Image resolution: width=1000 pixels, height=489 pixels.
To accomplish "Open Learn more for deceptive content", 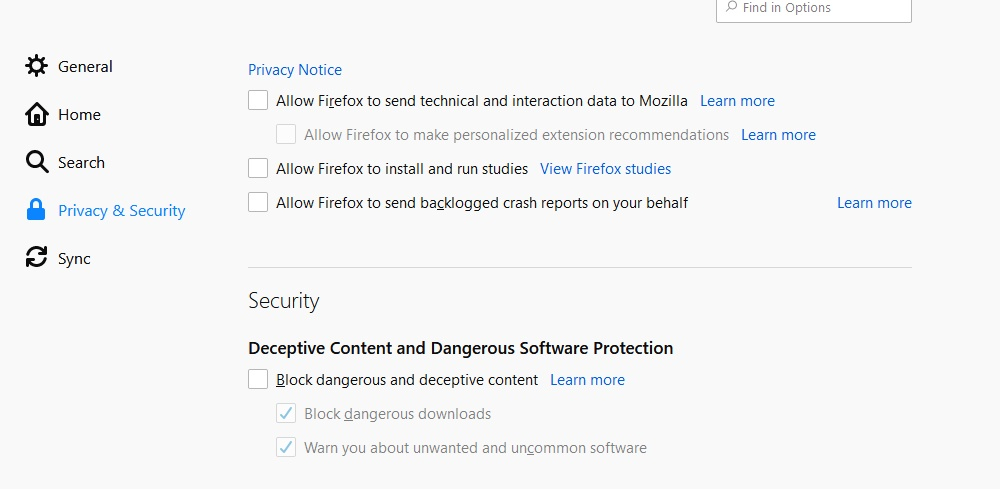I will tap(587, 380).
